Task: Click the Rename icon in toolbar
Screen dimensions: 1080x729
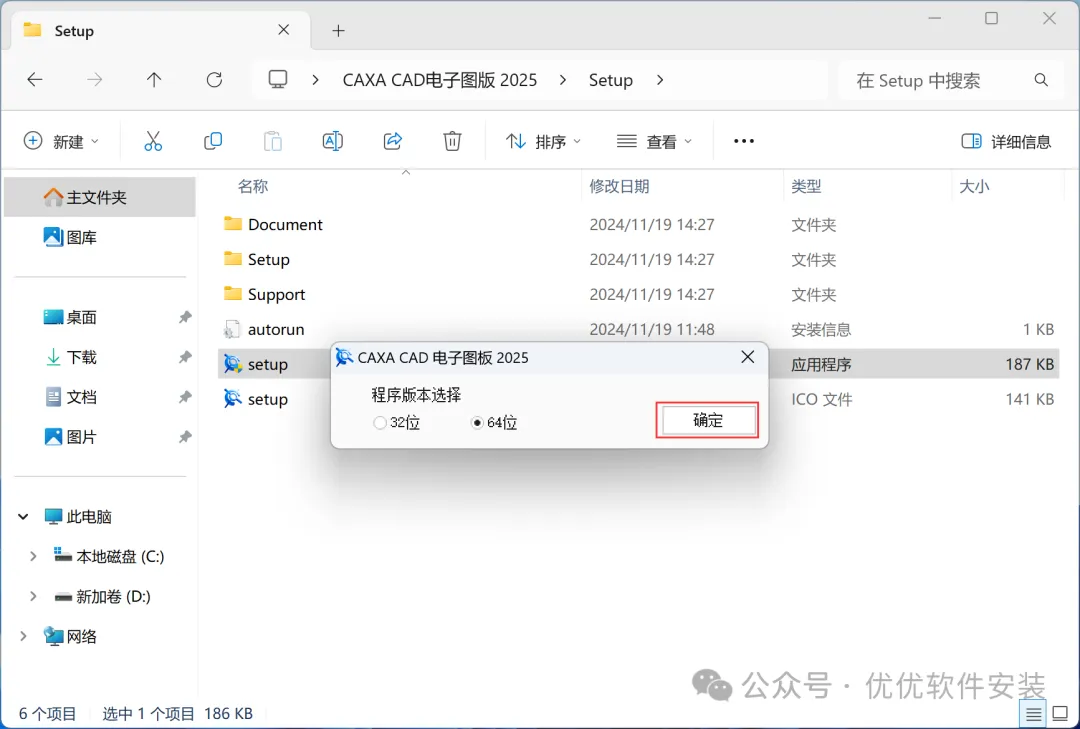Action: (333, 141)
